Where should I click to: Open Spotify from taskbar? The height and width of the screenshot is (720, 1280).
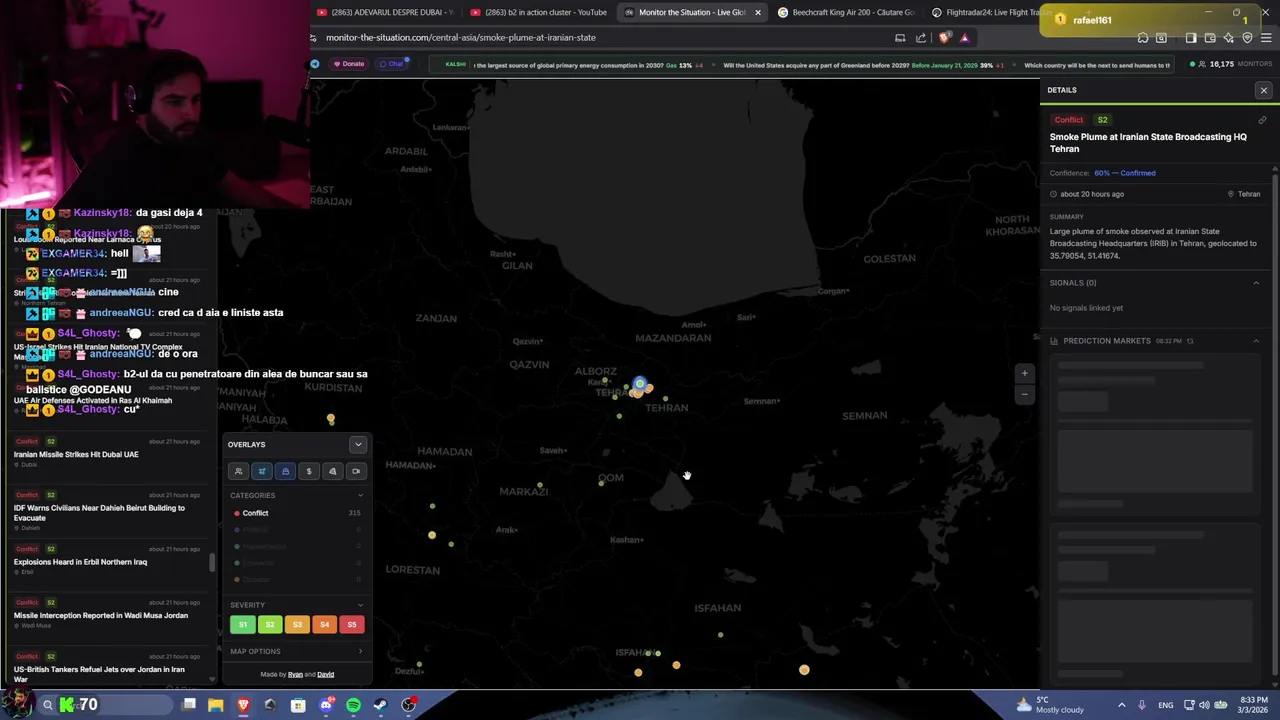353,705
